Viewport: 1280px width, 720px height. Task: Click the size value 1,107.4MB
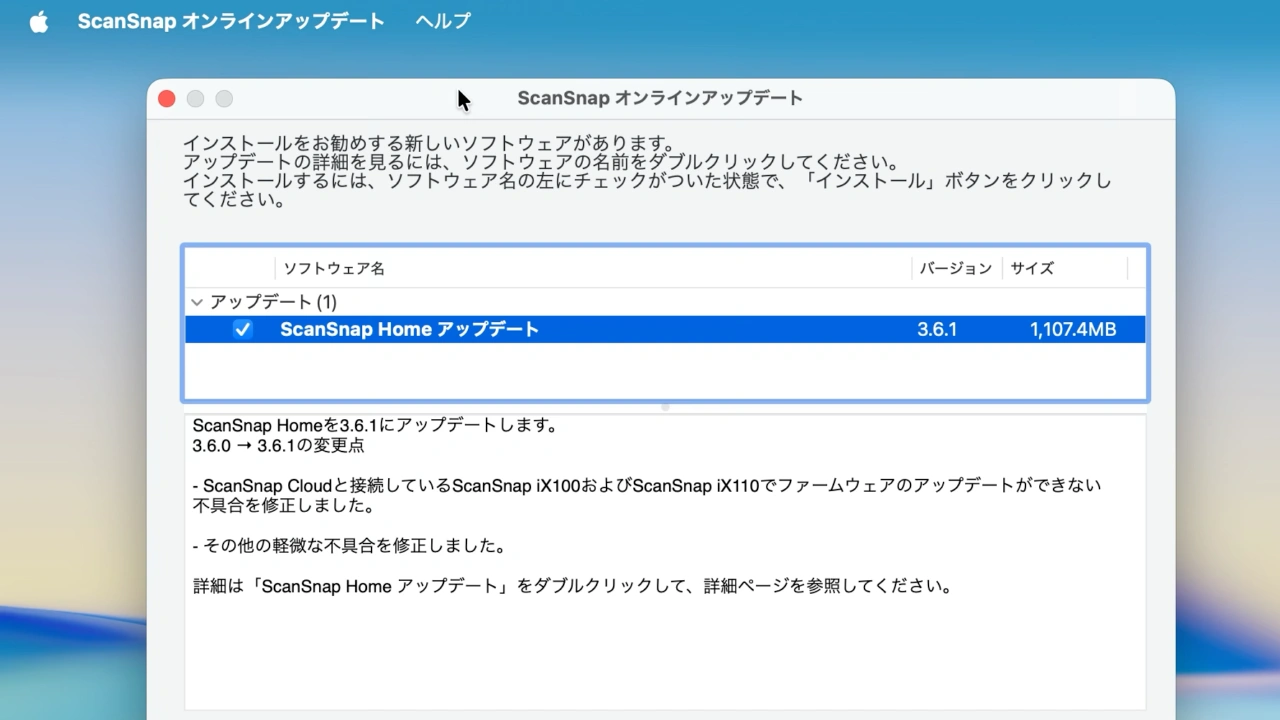pos(1073,329)
